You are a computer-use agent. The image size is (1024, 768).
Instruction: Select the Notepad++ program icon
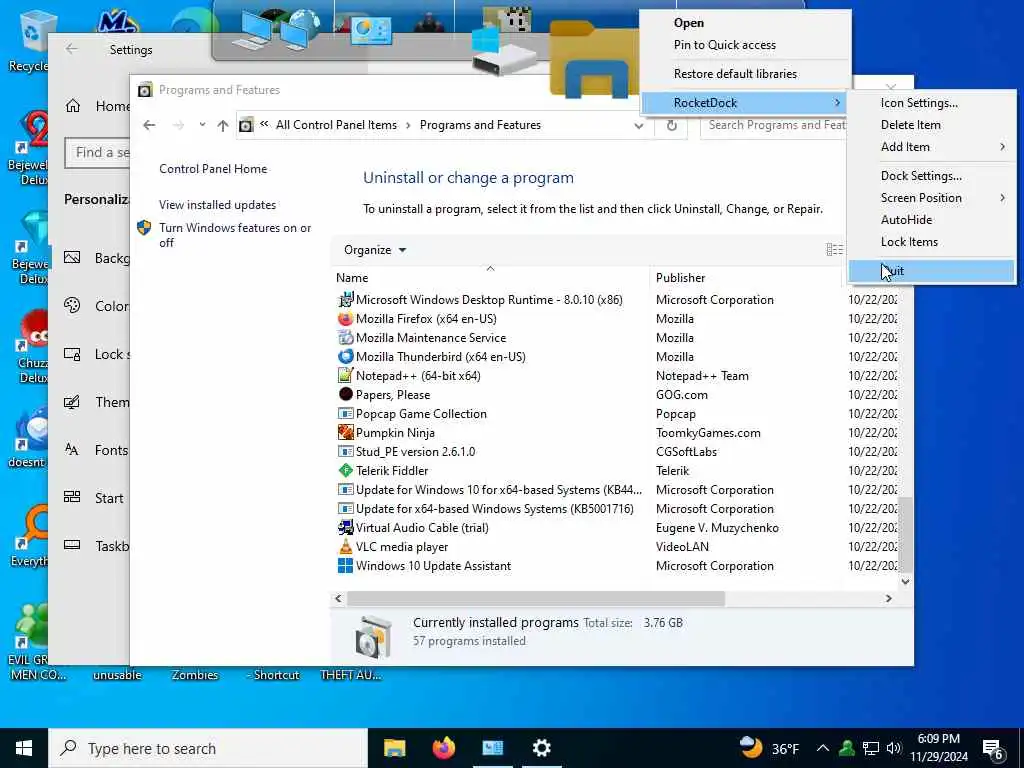point(345,376)
